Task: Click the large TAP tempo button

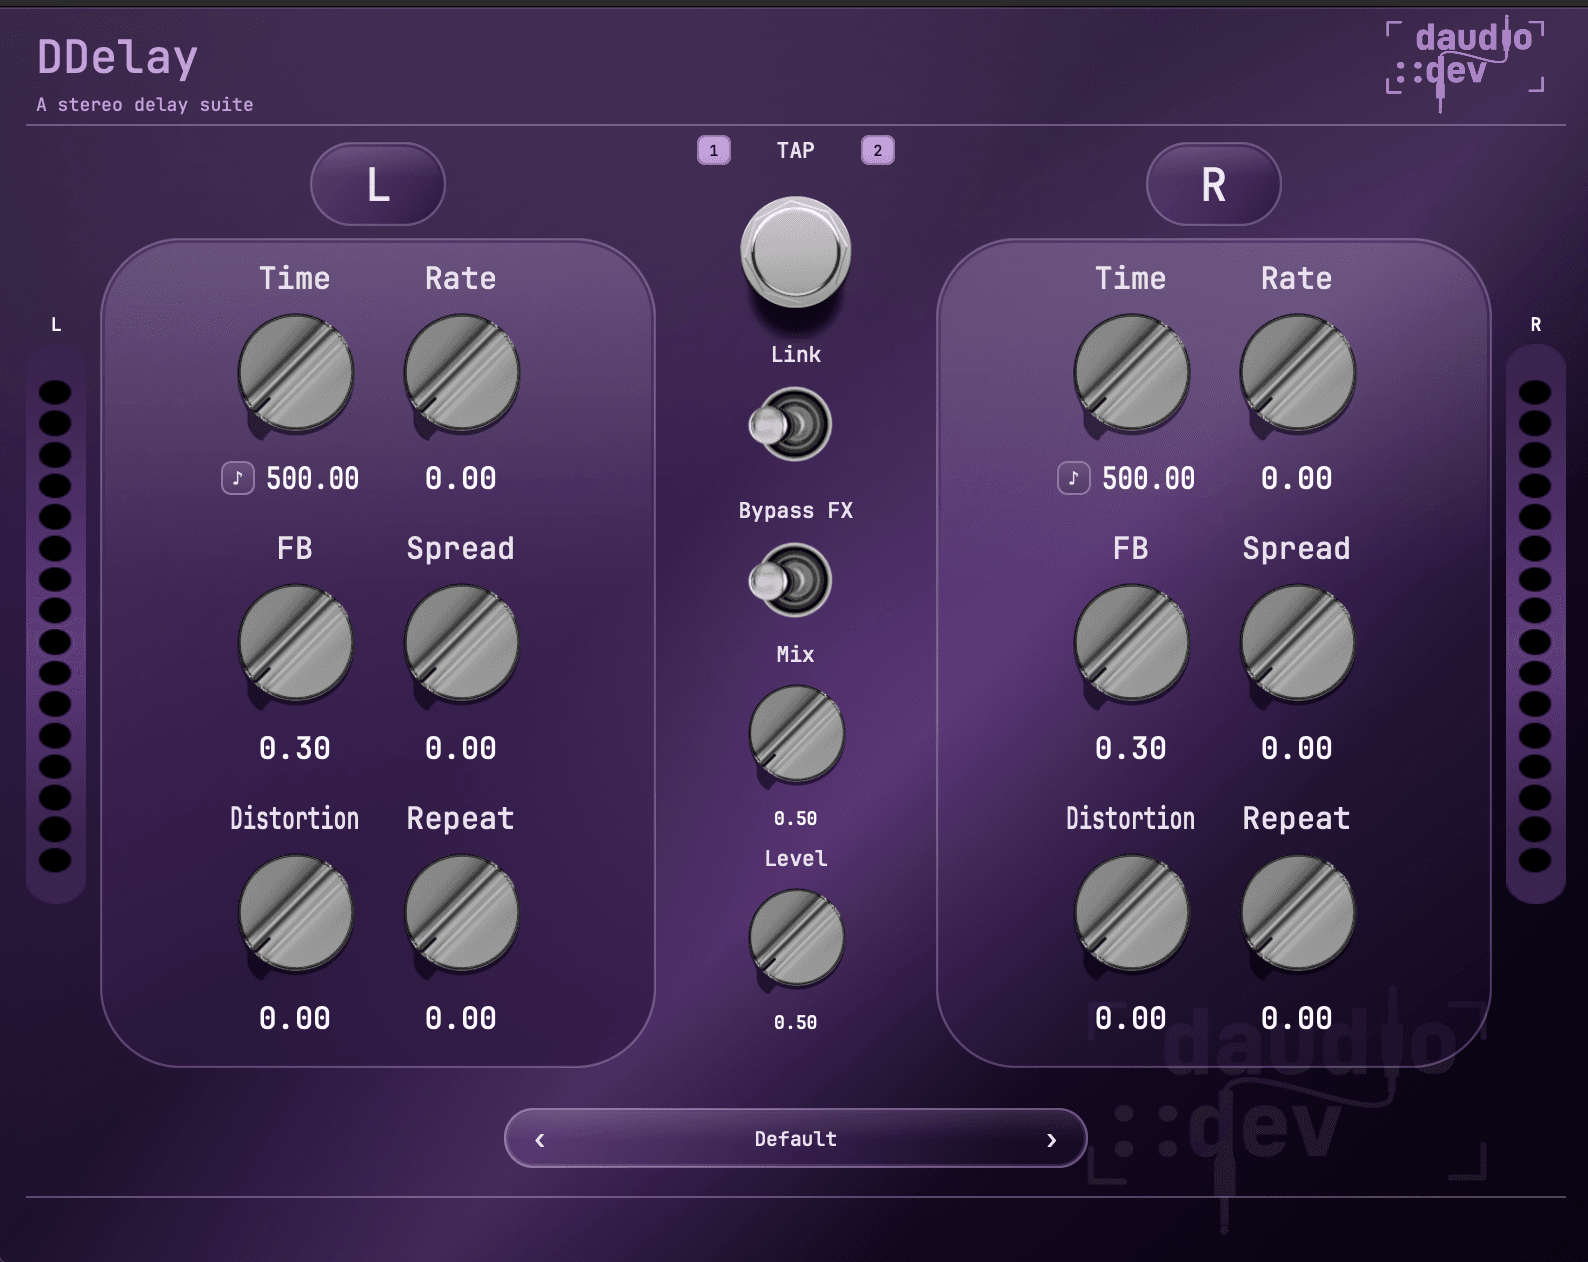Action: coord(795,252)
